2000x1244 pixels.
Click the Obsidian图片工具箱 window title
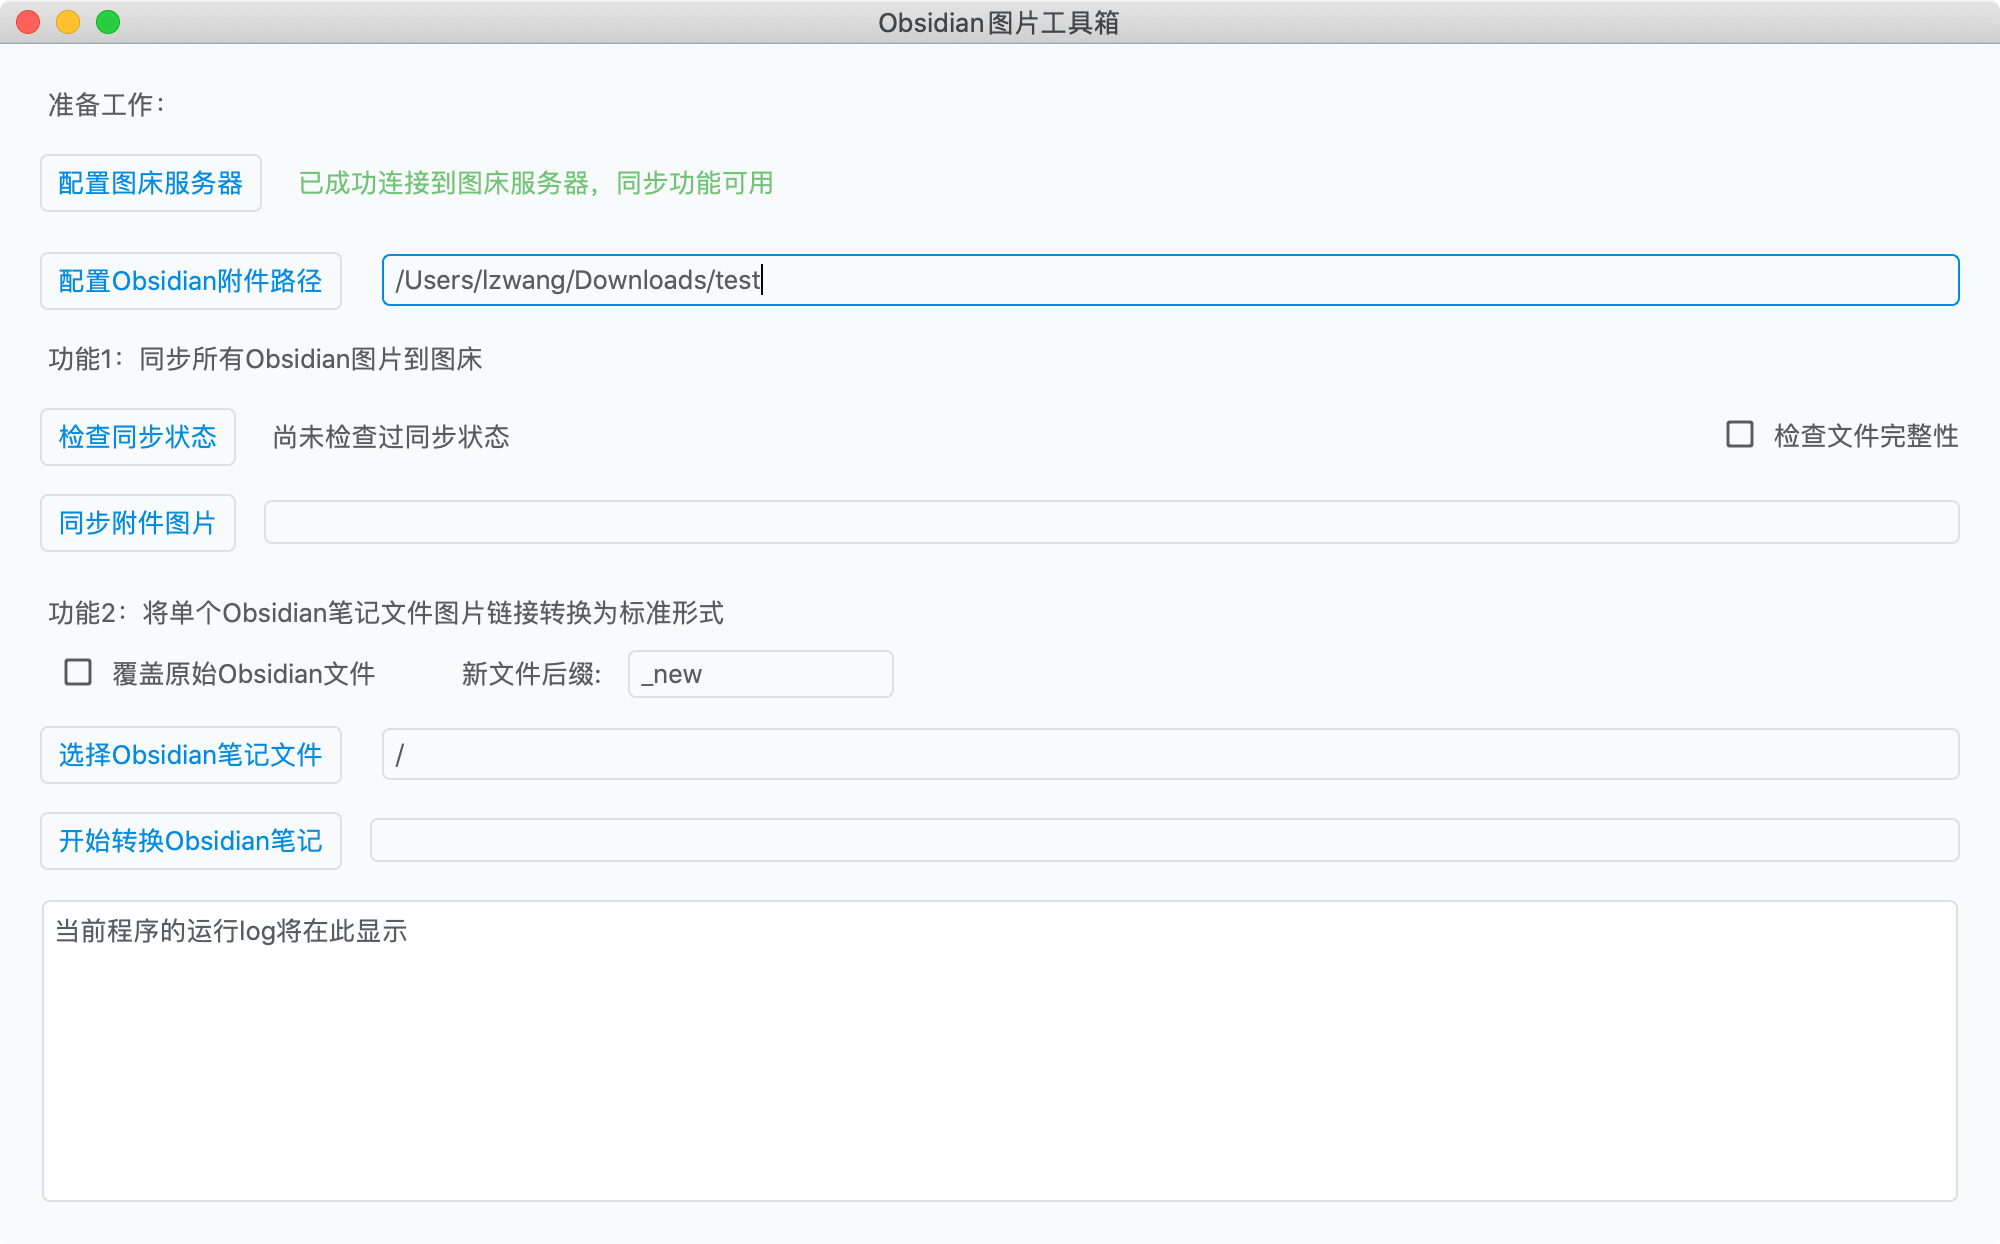coord(998,23)
